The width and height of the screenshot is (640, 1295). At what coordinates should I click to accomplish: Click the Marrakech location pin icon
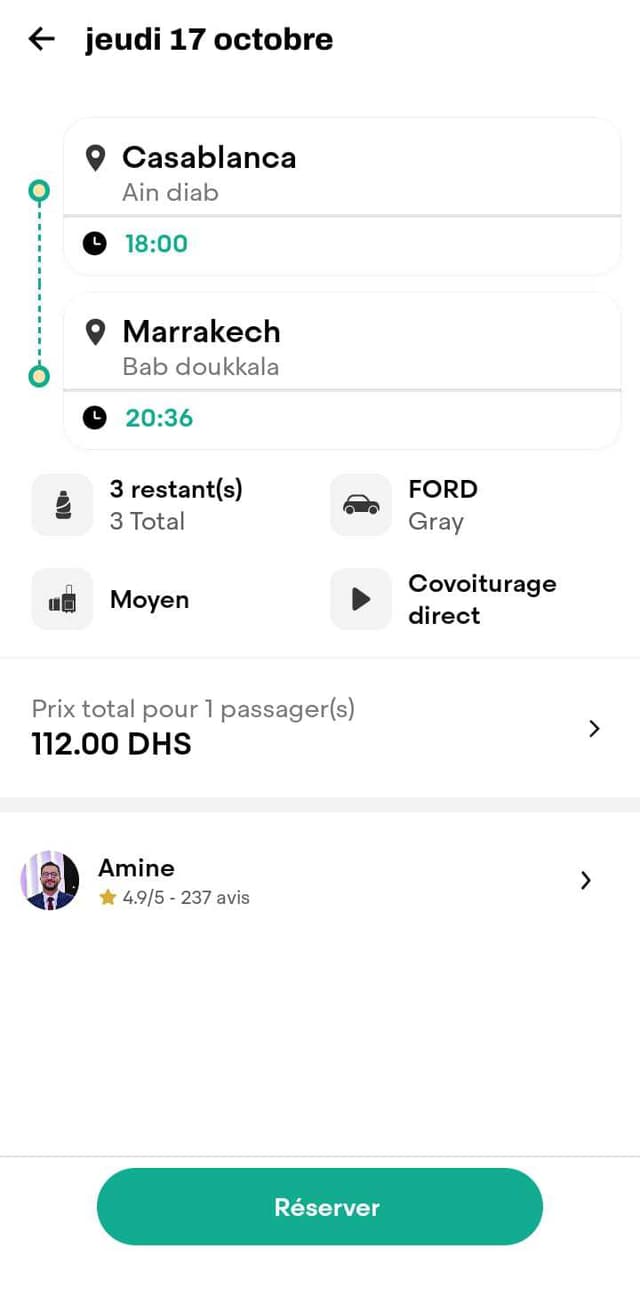95,332
